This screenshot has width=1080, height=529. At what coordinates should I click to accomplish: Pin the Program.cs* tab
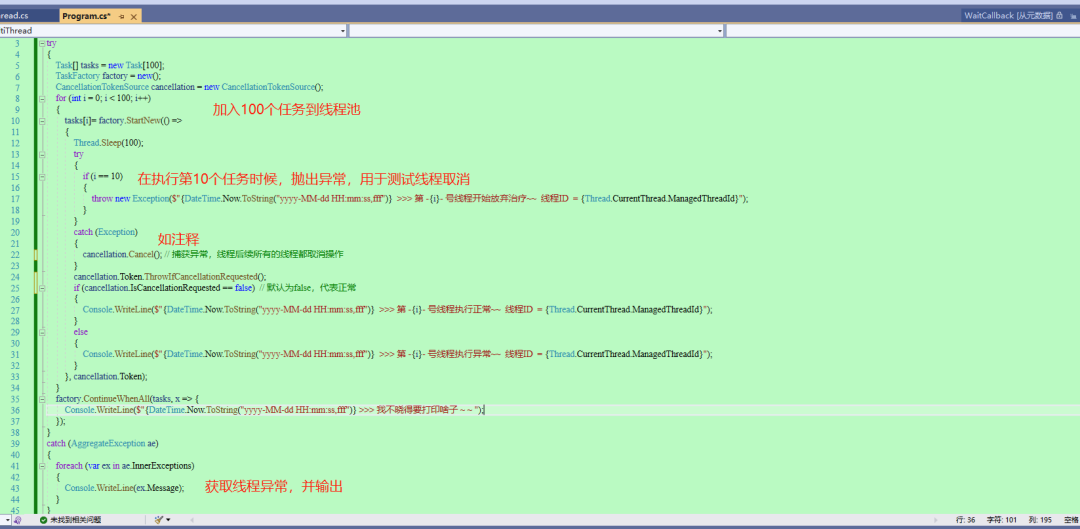click(122, 16)
